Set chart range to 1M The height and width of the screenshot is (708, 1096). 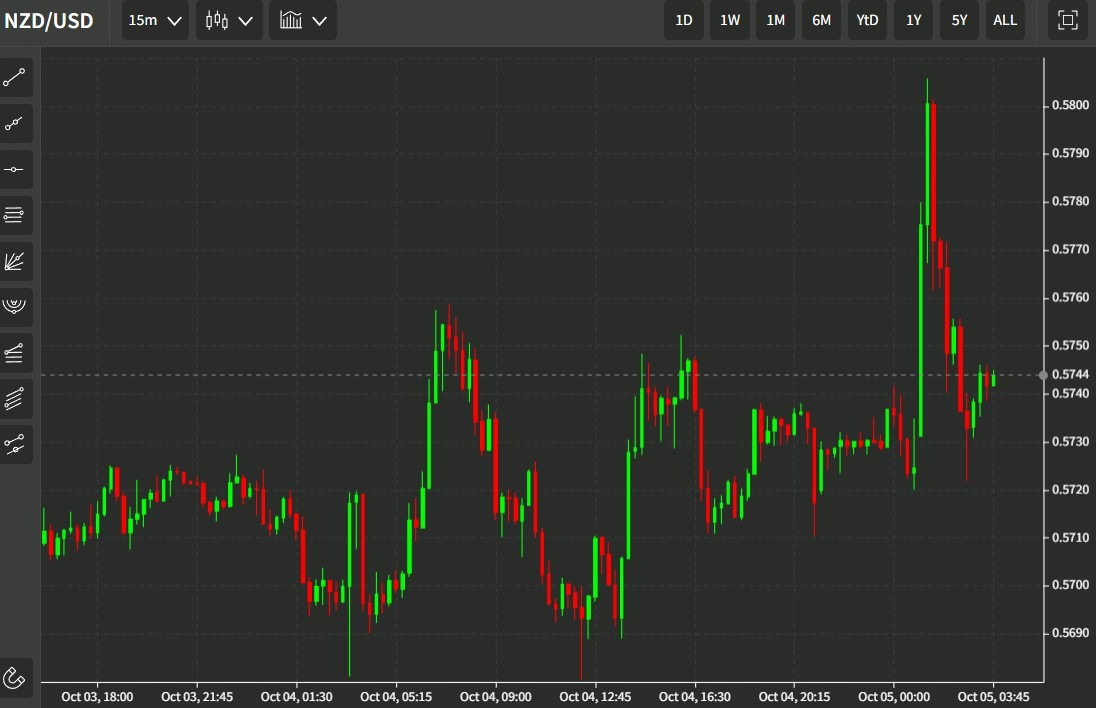click(x=775, y=20)
